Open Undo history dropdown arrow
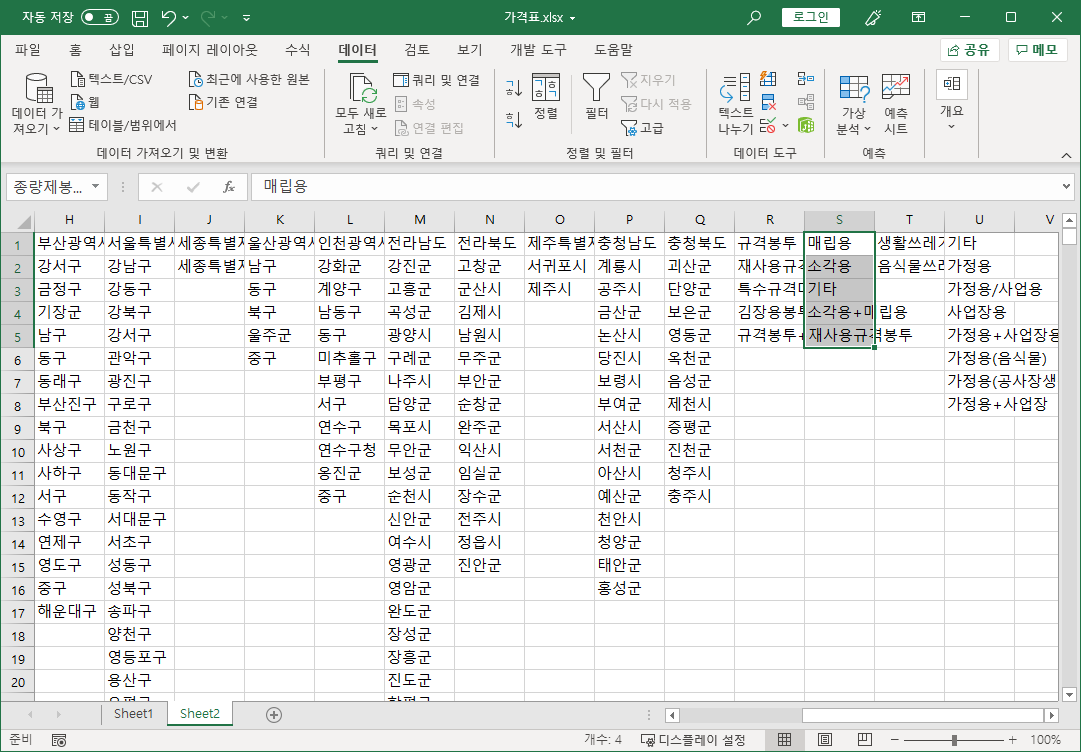This screenshot has width=1081, height=752. (x=185, y=18)
